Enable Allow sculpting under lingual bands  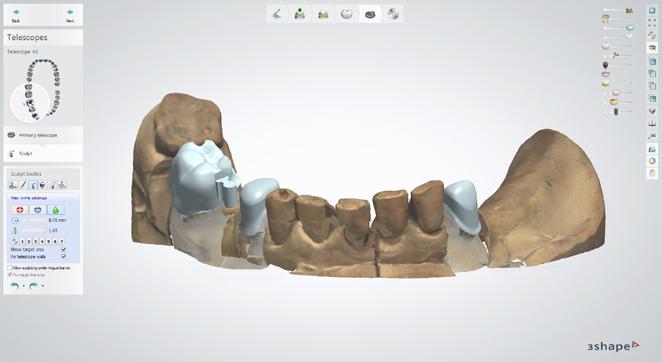(x=10, y=268)
